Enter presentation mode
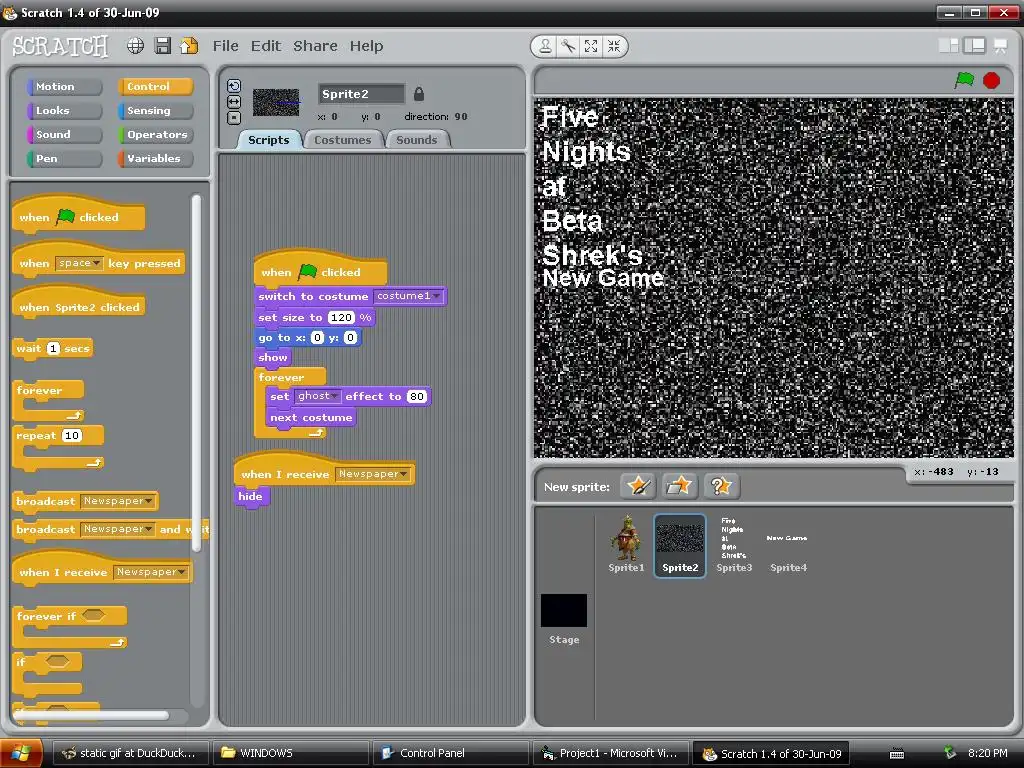The image size is (1024, 768). [x=1000, y=45]
